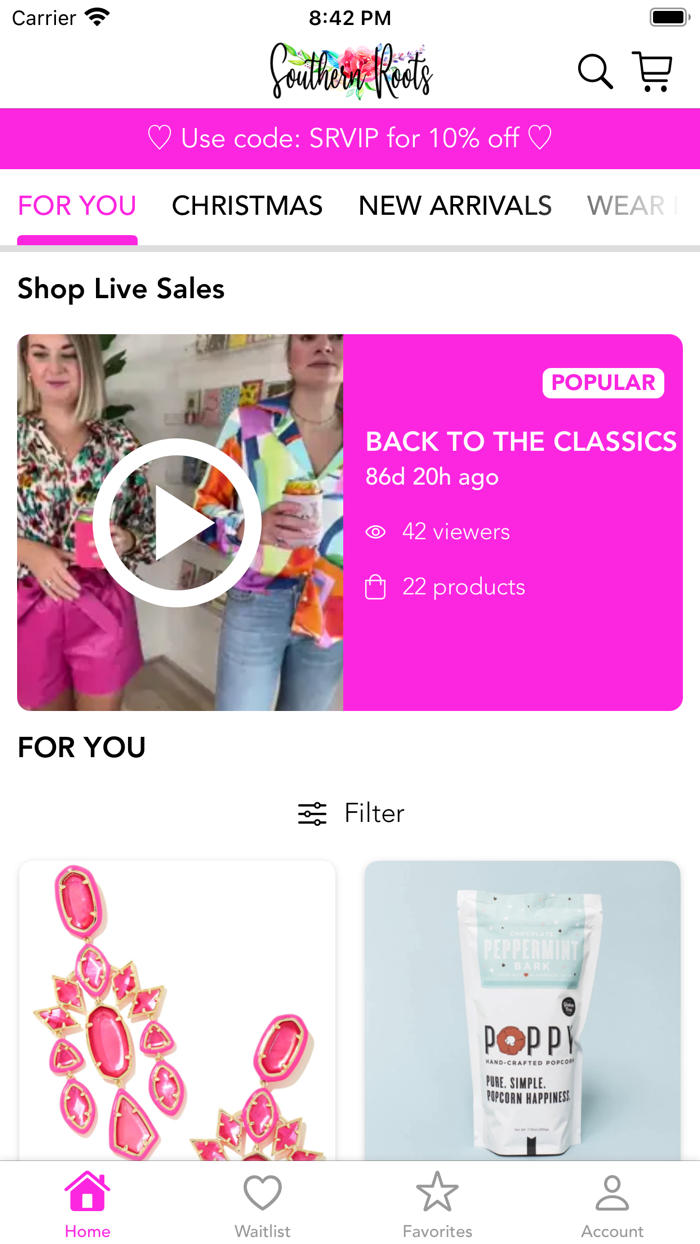This screenshot has height=1244, width=700.
Task: Open the shopping cart
Action: (x=653, y=71)
